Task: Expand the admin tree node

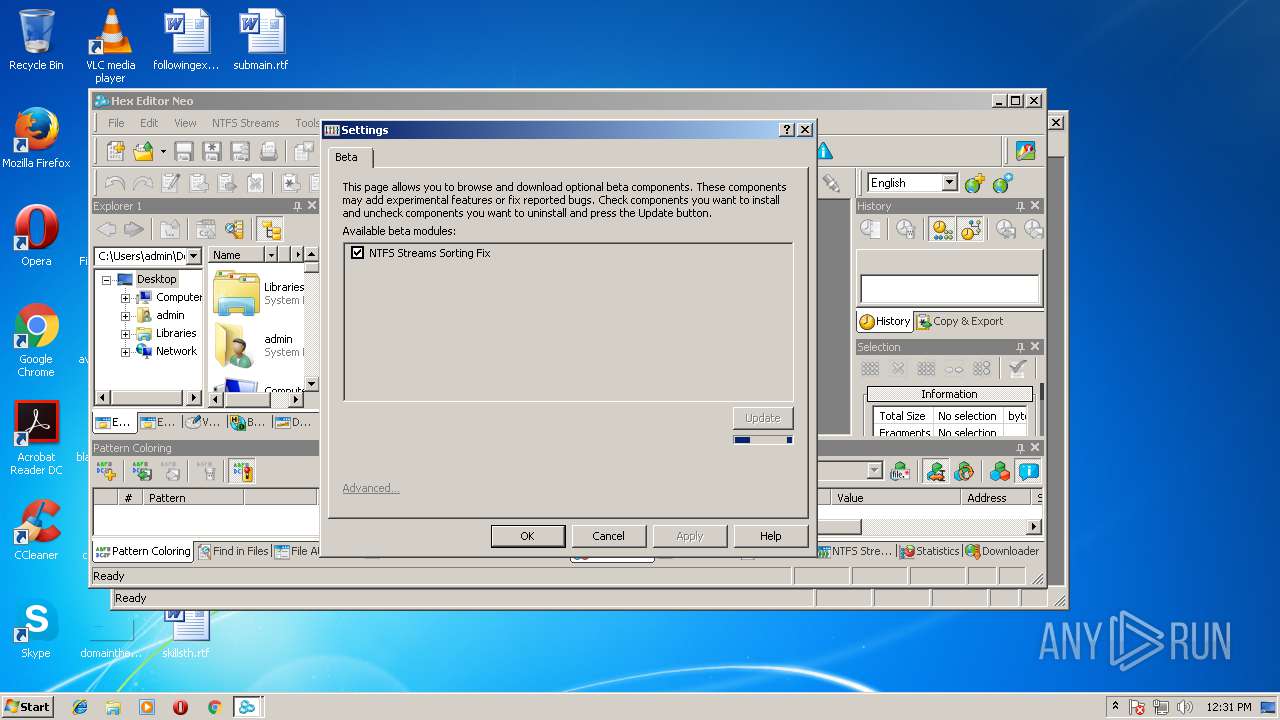Action: click(x=126, y=316)
